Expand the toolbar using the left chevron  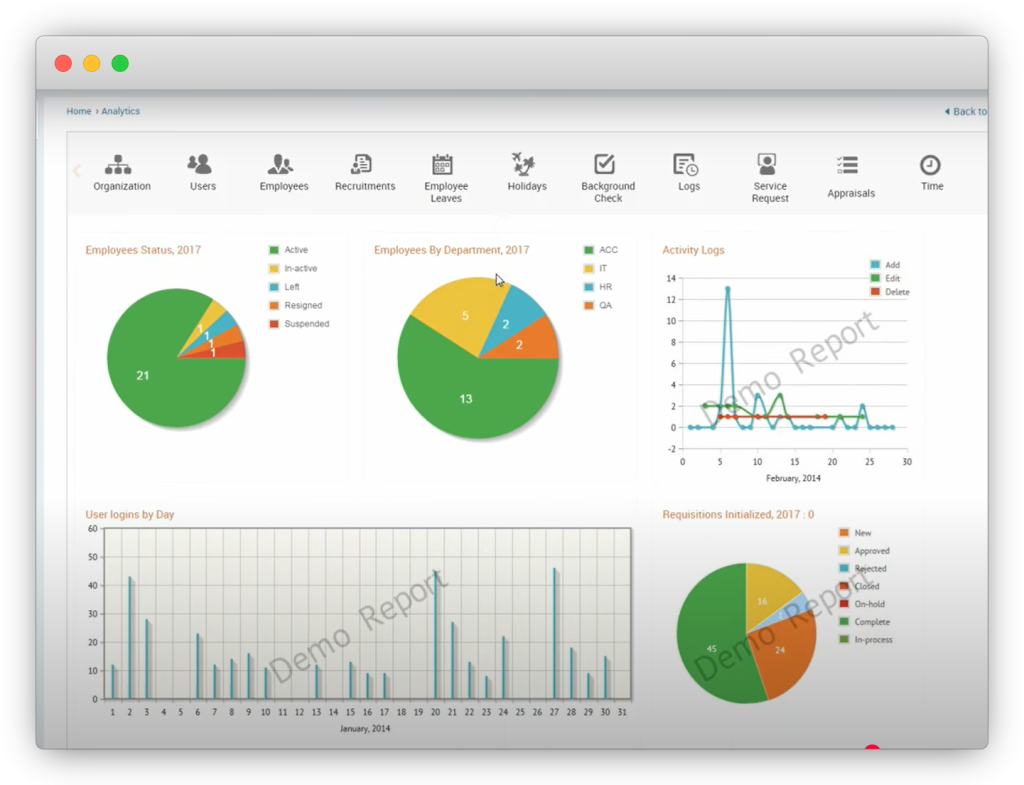coord(76,170)
